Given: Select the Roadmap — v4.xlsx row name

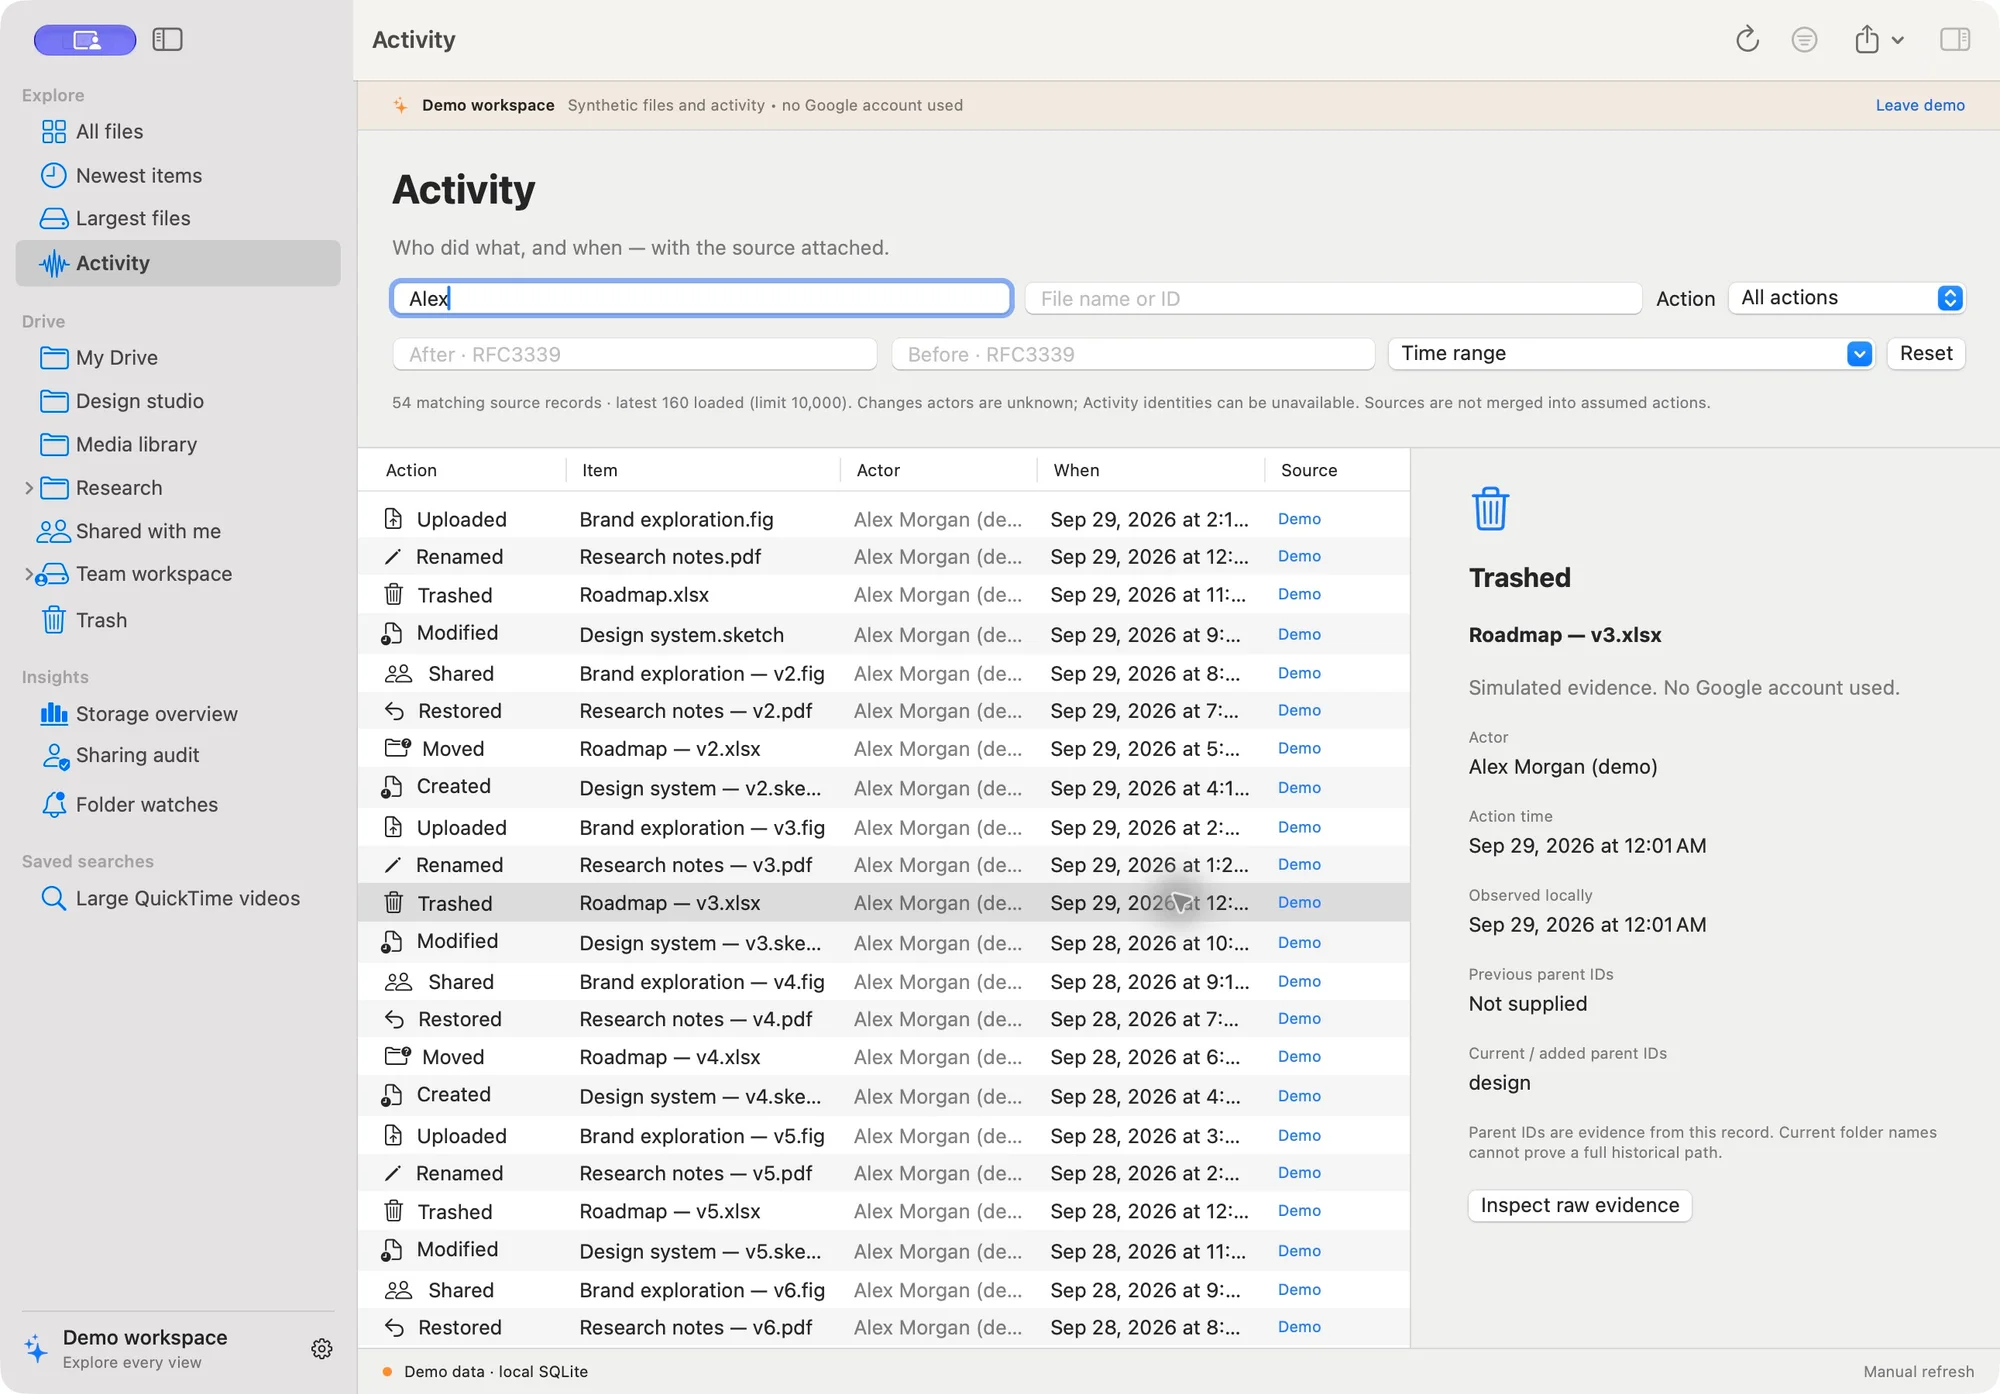Looking at the screenshot, I should tap(670, 1057).
